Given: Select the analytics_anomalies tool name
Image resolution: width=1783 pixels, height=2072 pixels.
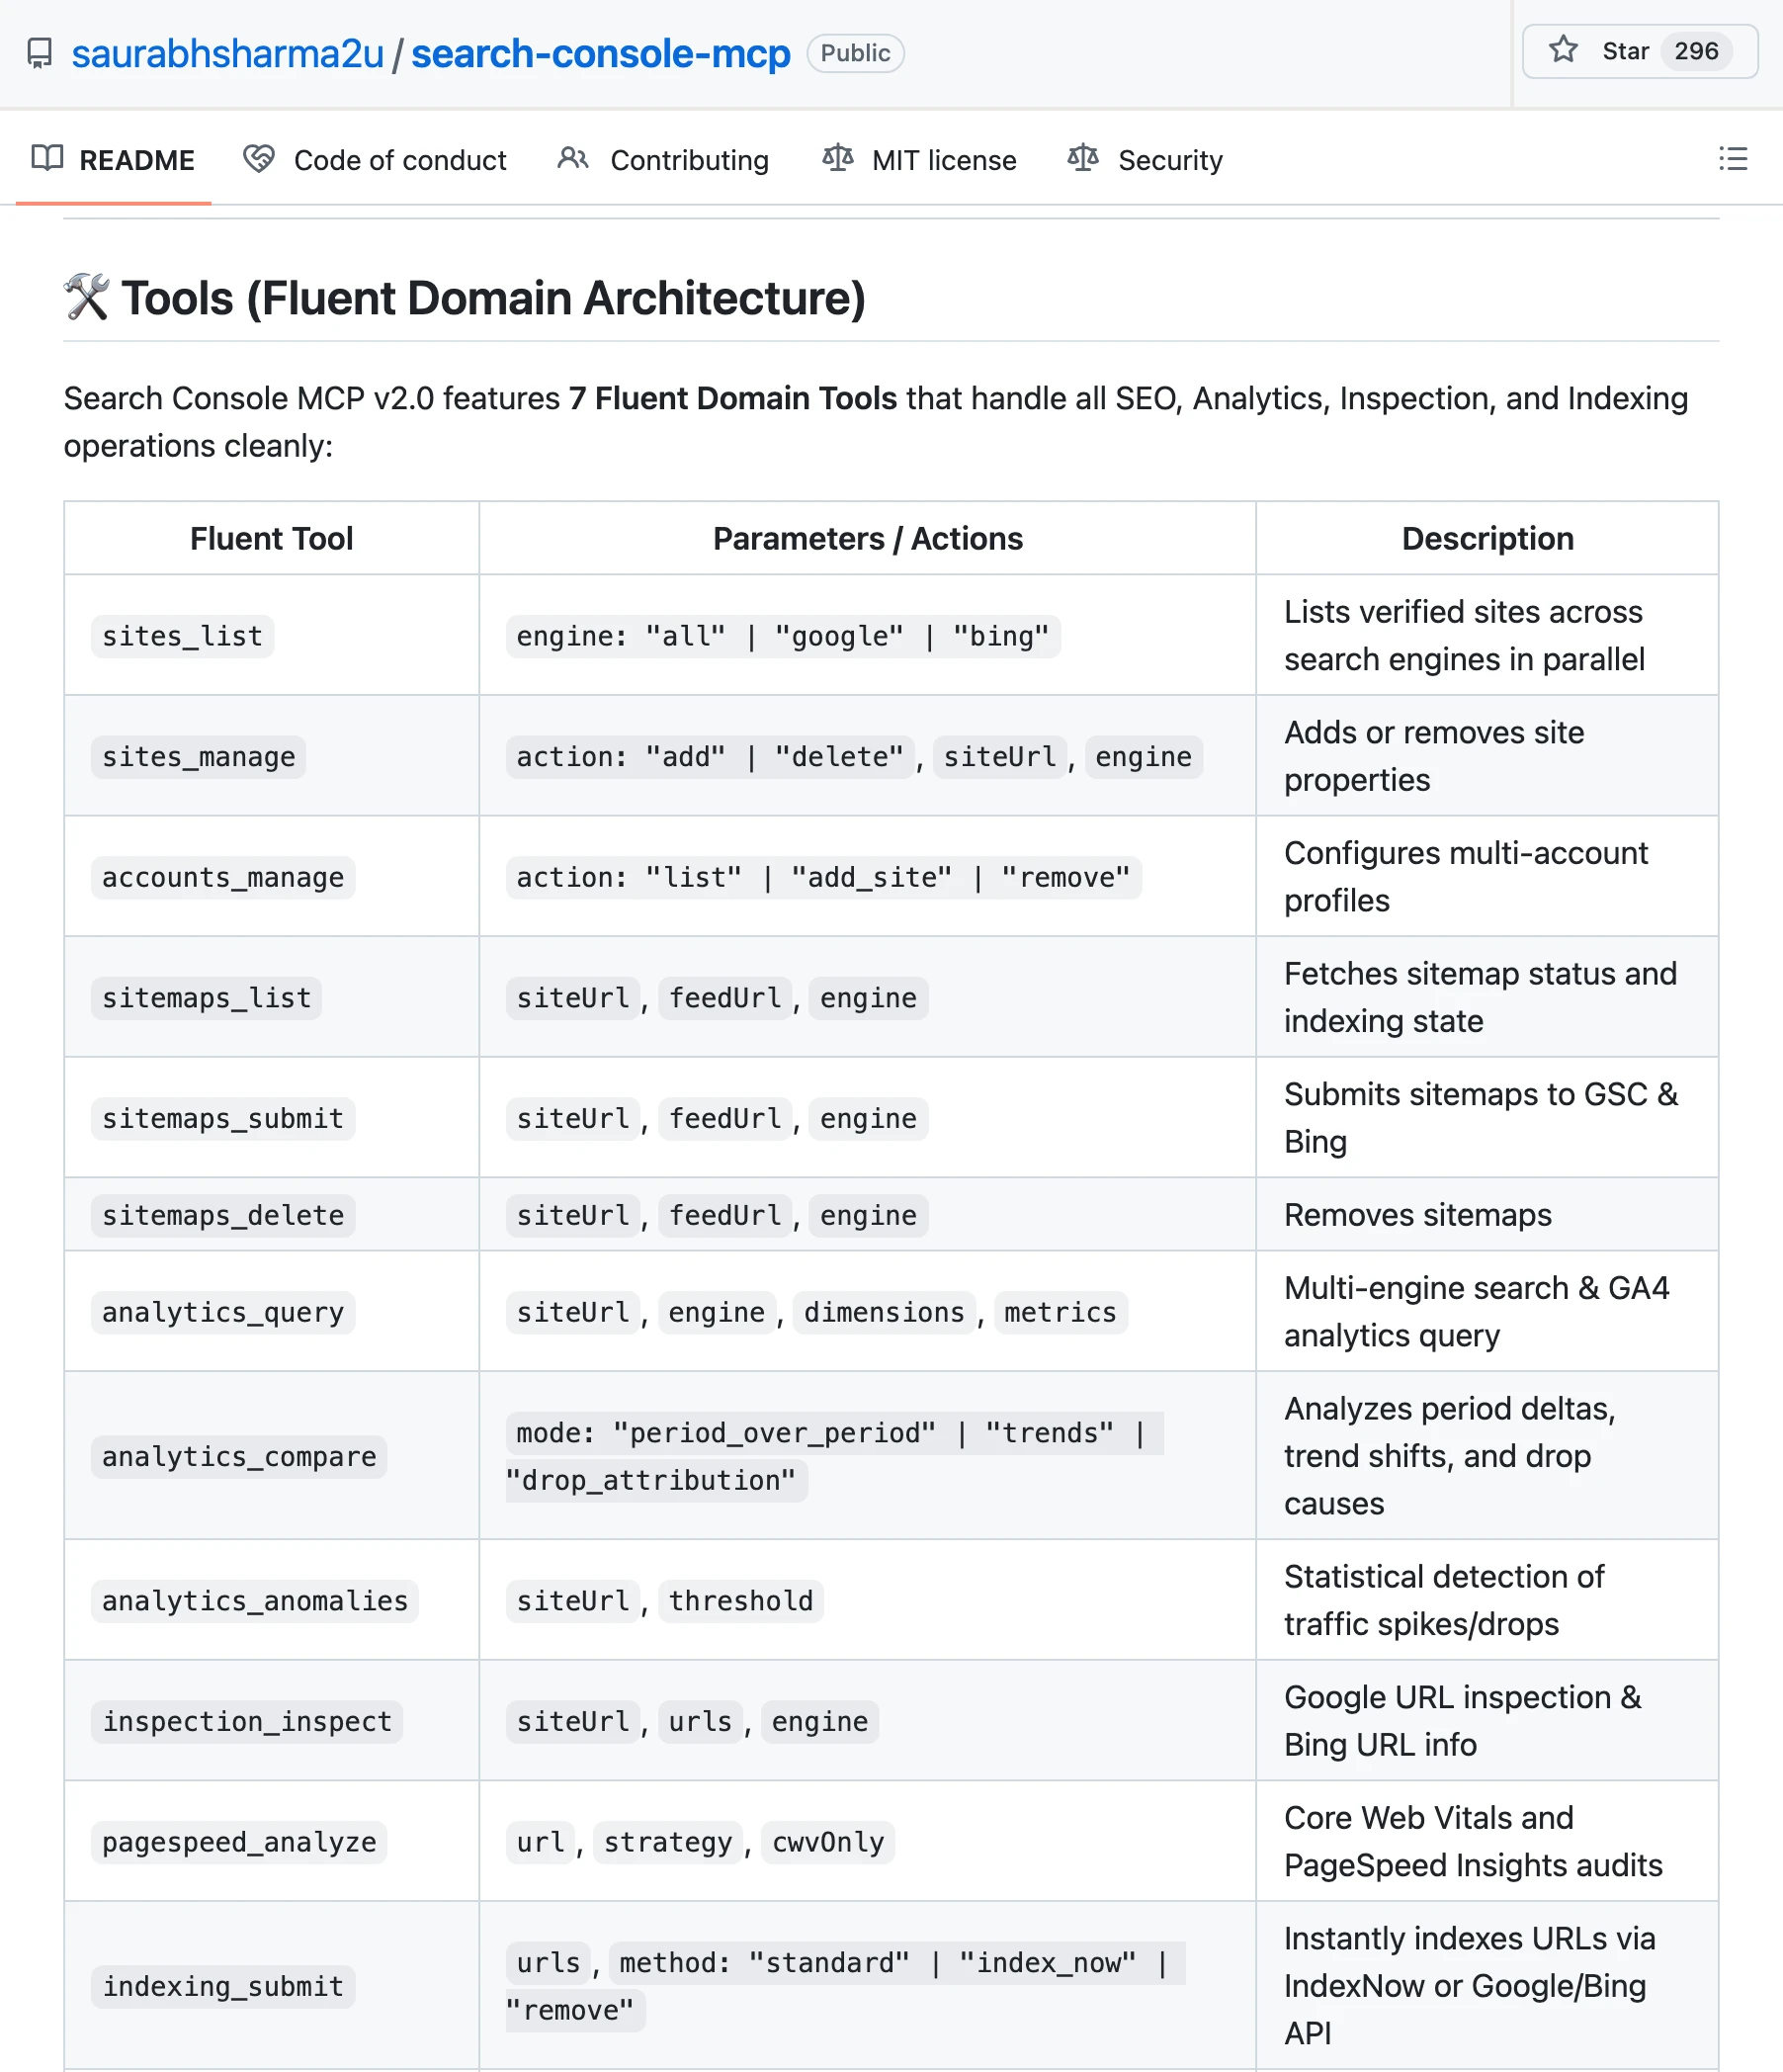Looking at the screenshot, I should pos(255,1601).
